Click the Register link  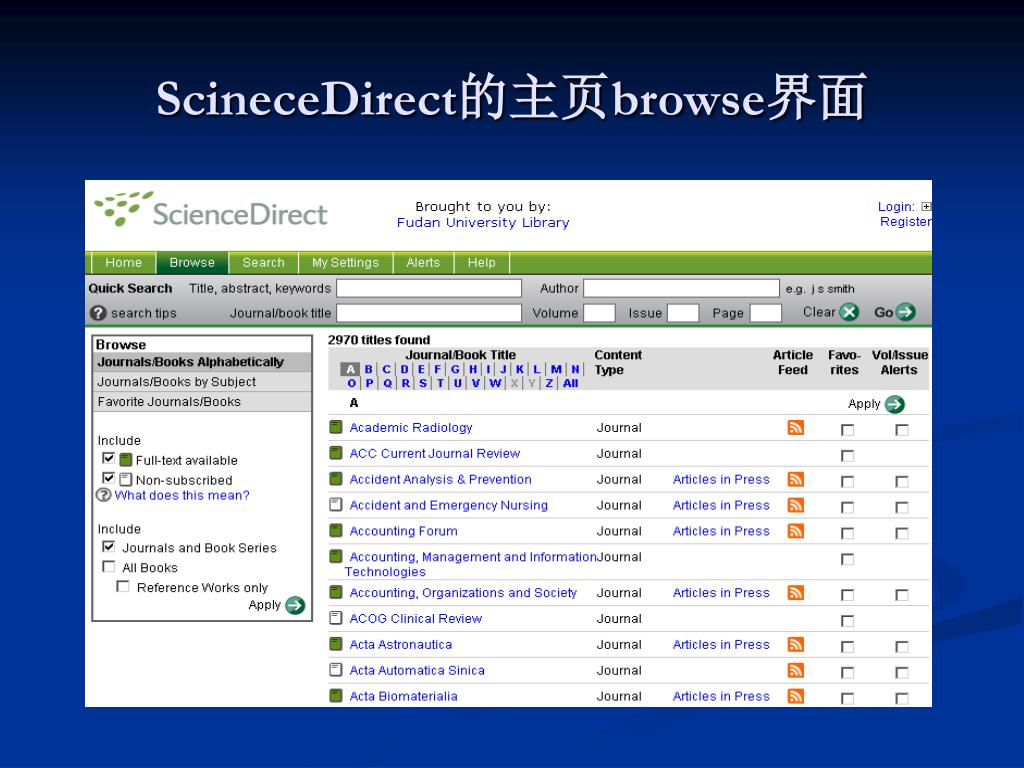906,222
